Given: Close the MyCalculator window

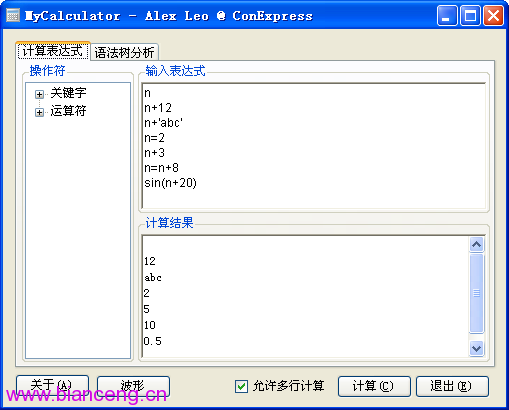Looking at the screenshot, I should 493,16.
